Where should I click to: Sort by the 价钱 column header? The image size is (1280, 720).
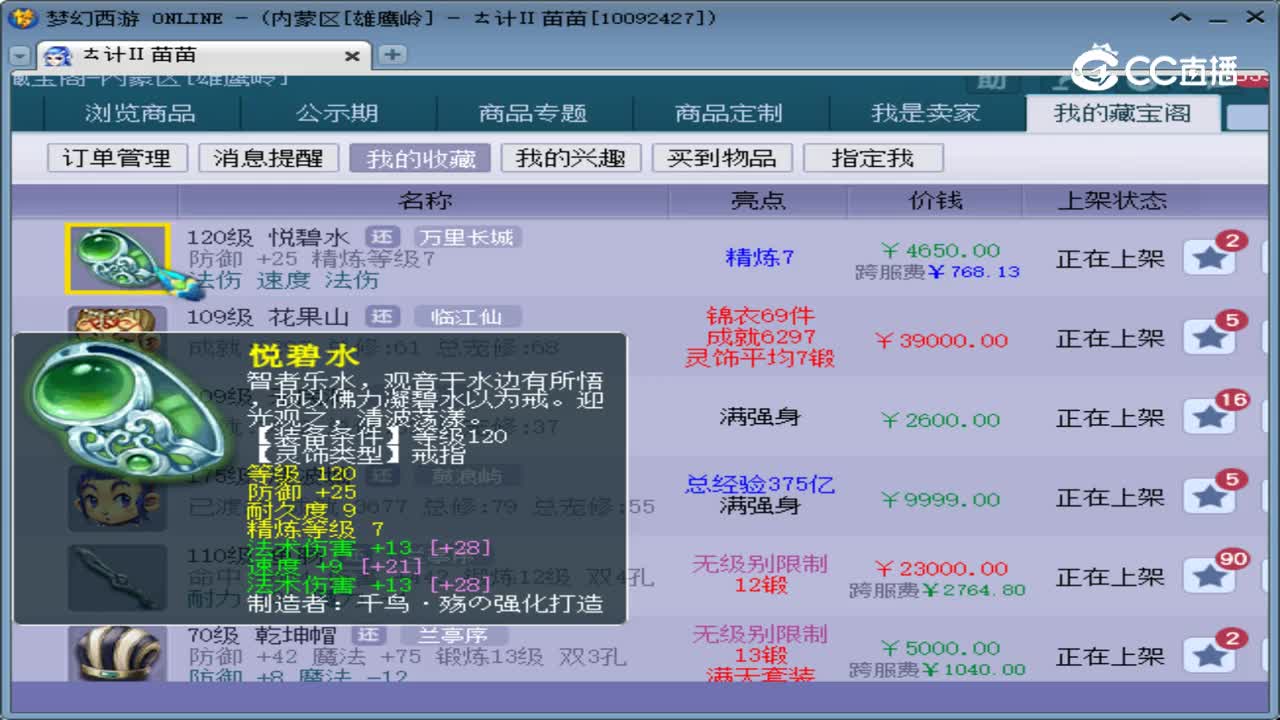(935, 200)
